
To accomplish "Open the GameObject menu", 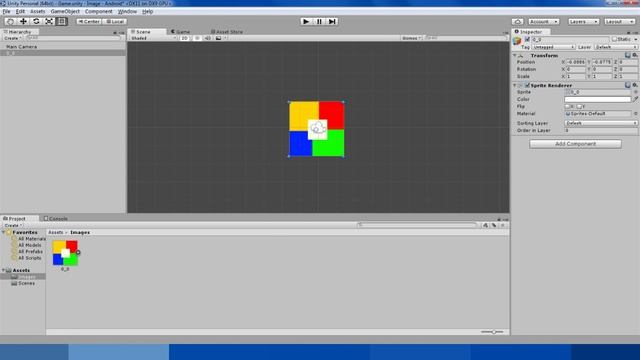I will point(65,11).
